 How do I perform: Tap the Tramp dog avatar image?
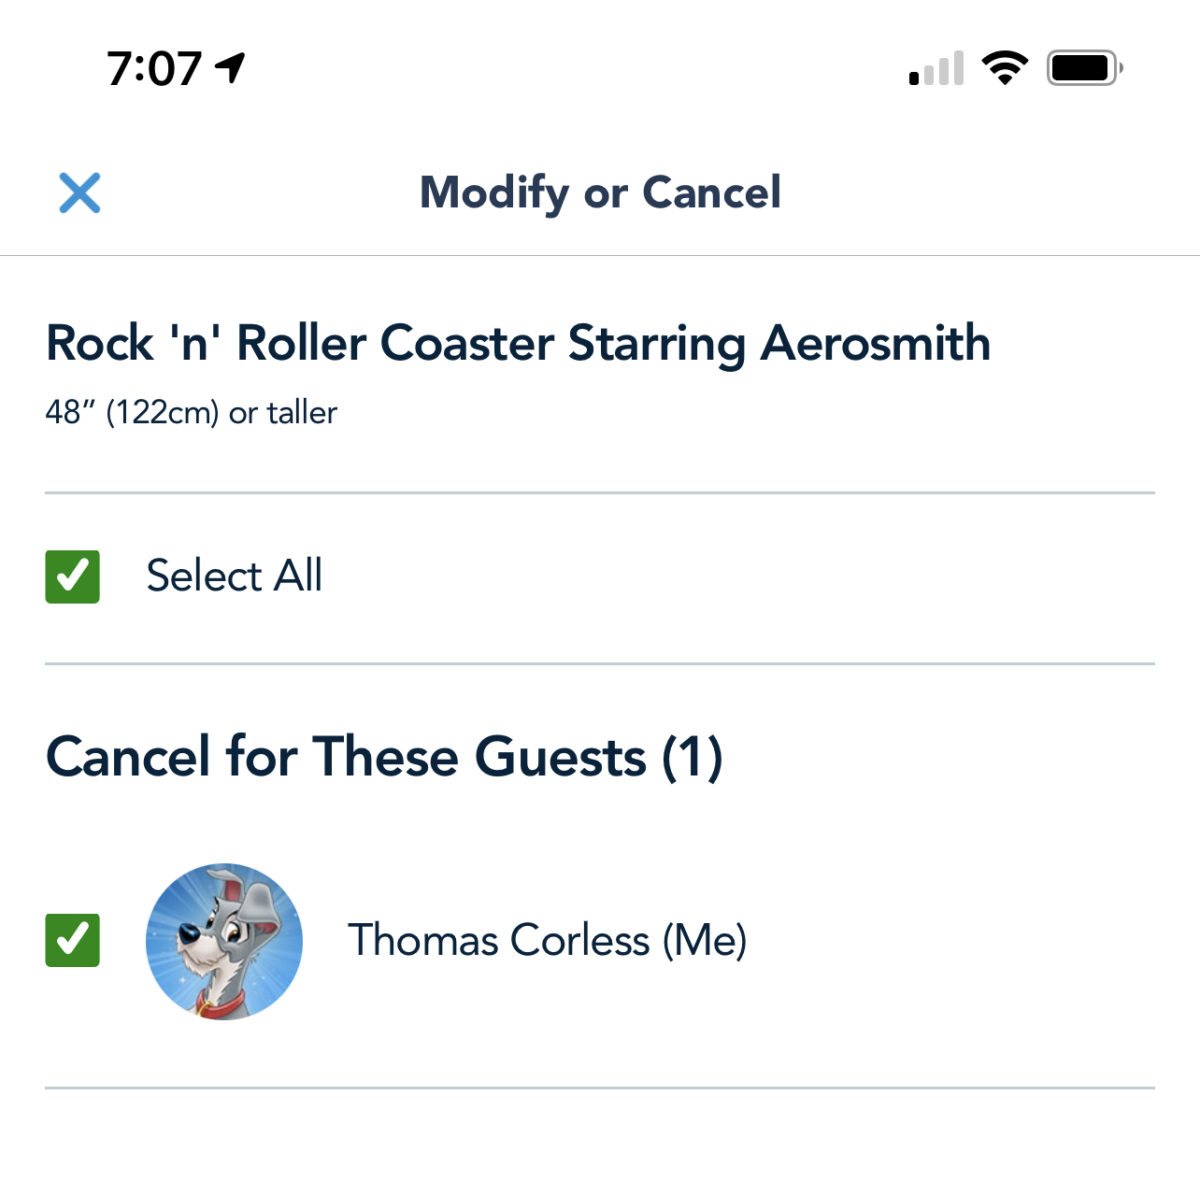[224, 941]
